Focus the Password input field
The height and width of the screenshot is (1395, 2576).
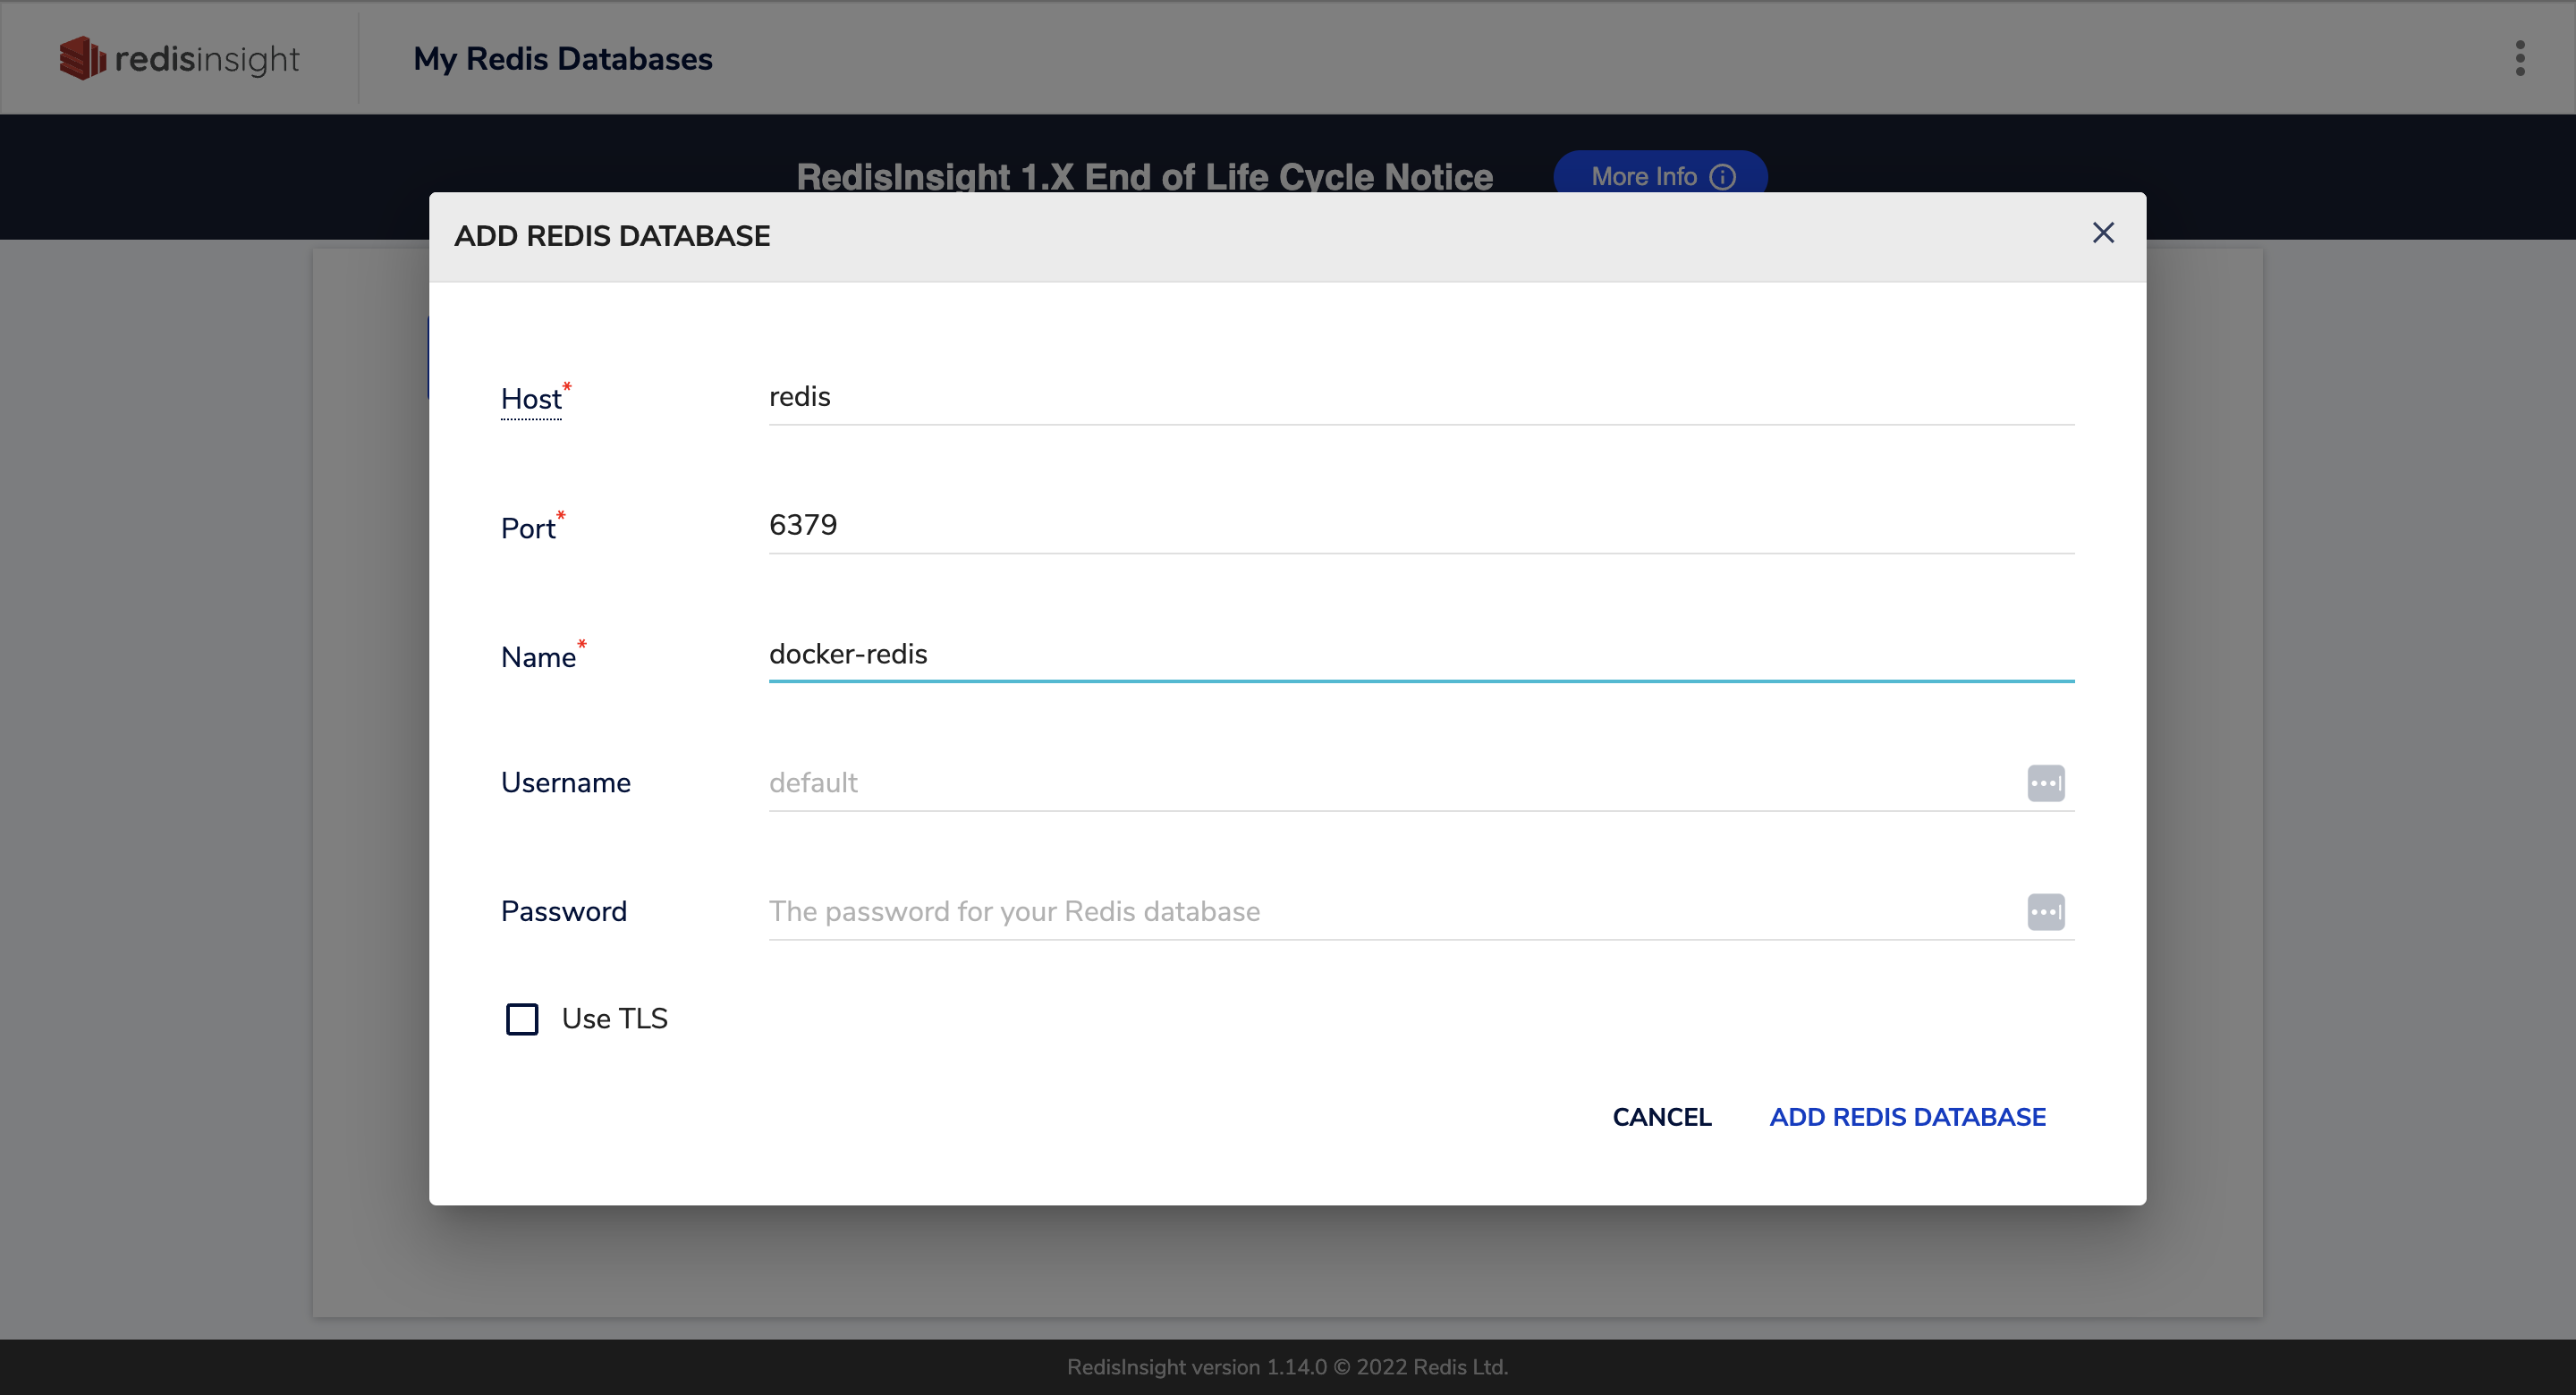tap(1390, 911)
